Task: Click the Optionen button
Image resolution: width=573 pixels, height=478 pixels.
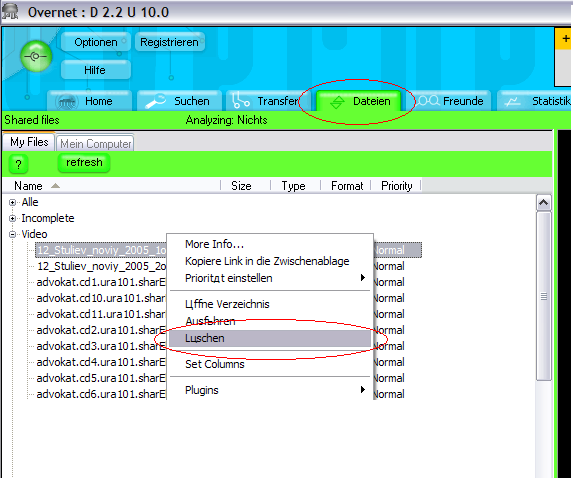Action: pos(96,42)
